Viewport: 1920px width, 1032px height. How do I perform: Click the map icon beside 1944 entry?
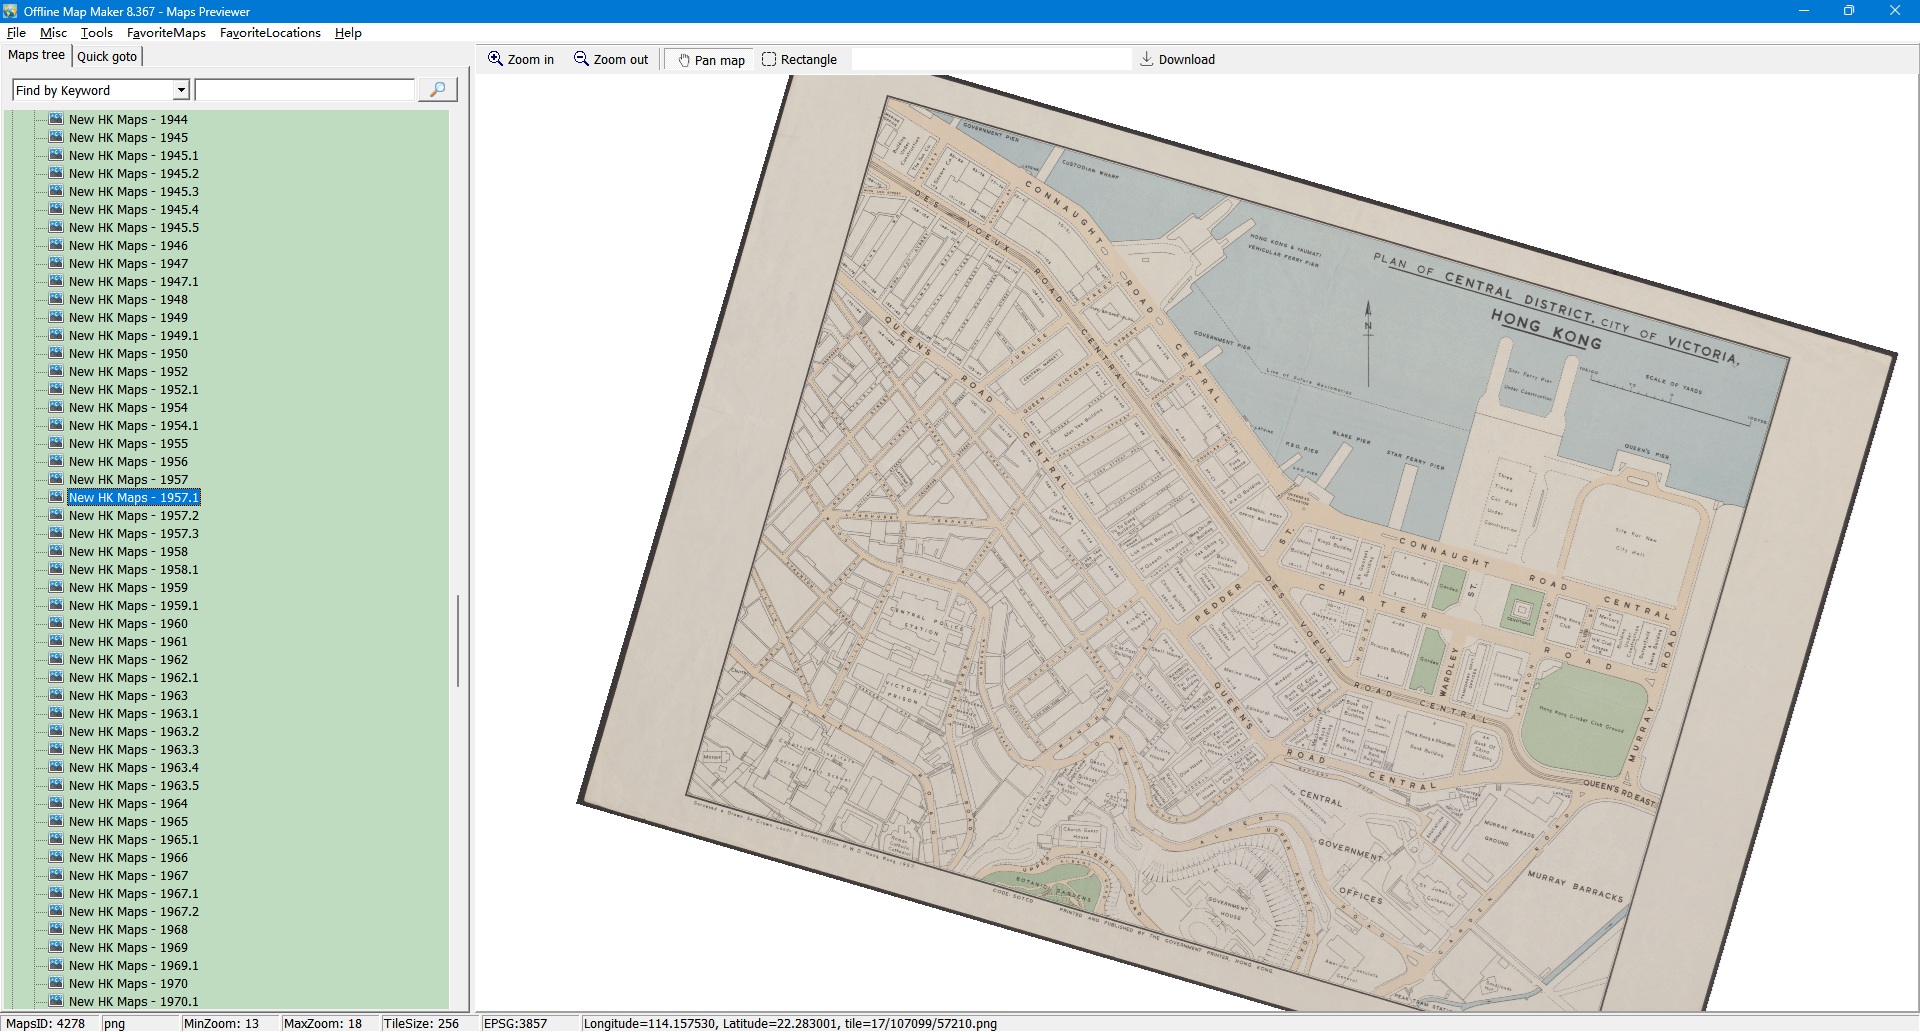[56, 119]
